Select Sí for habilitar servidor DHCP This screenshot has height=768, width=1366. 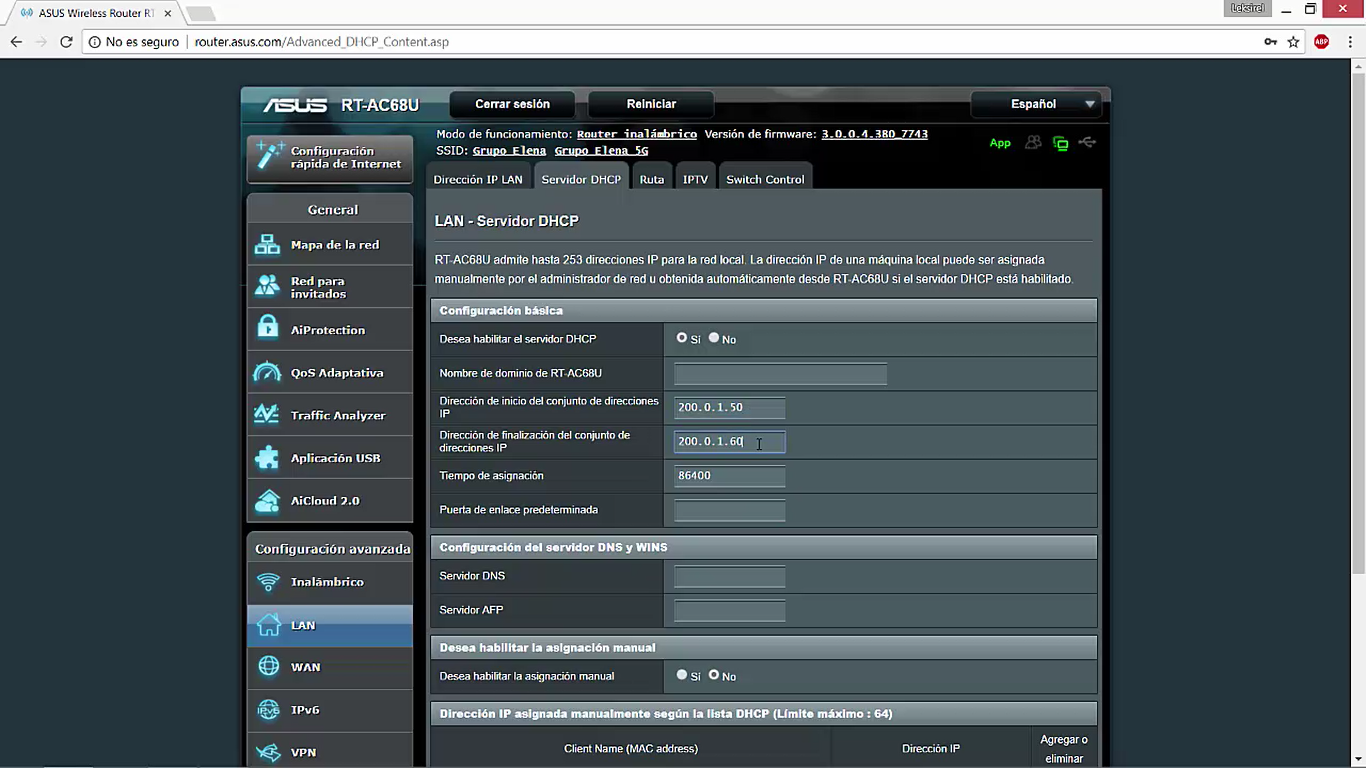pos(682,338)
